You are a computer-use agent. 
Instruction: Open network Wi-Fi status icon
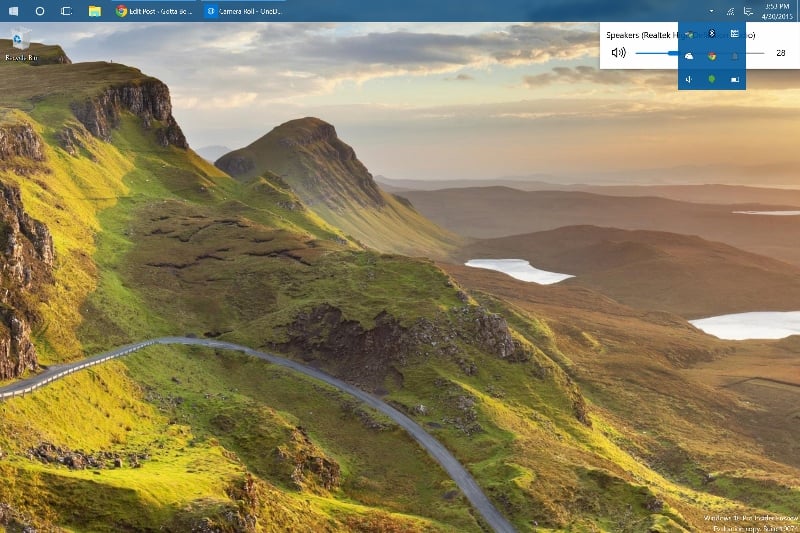pos(730,10)
